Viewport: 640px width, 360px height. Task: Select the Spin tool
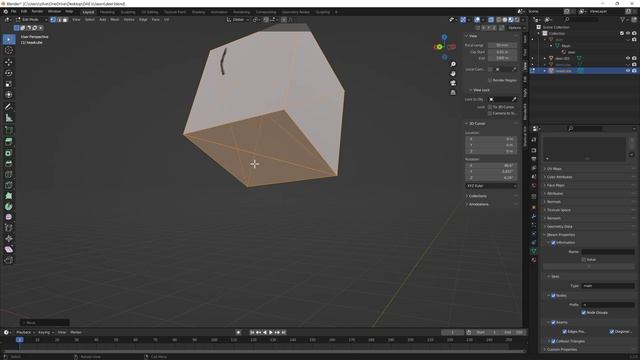point(9,207)
